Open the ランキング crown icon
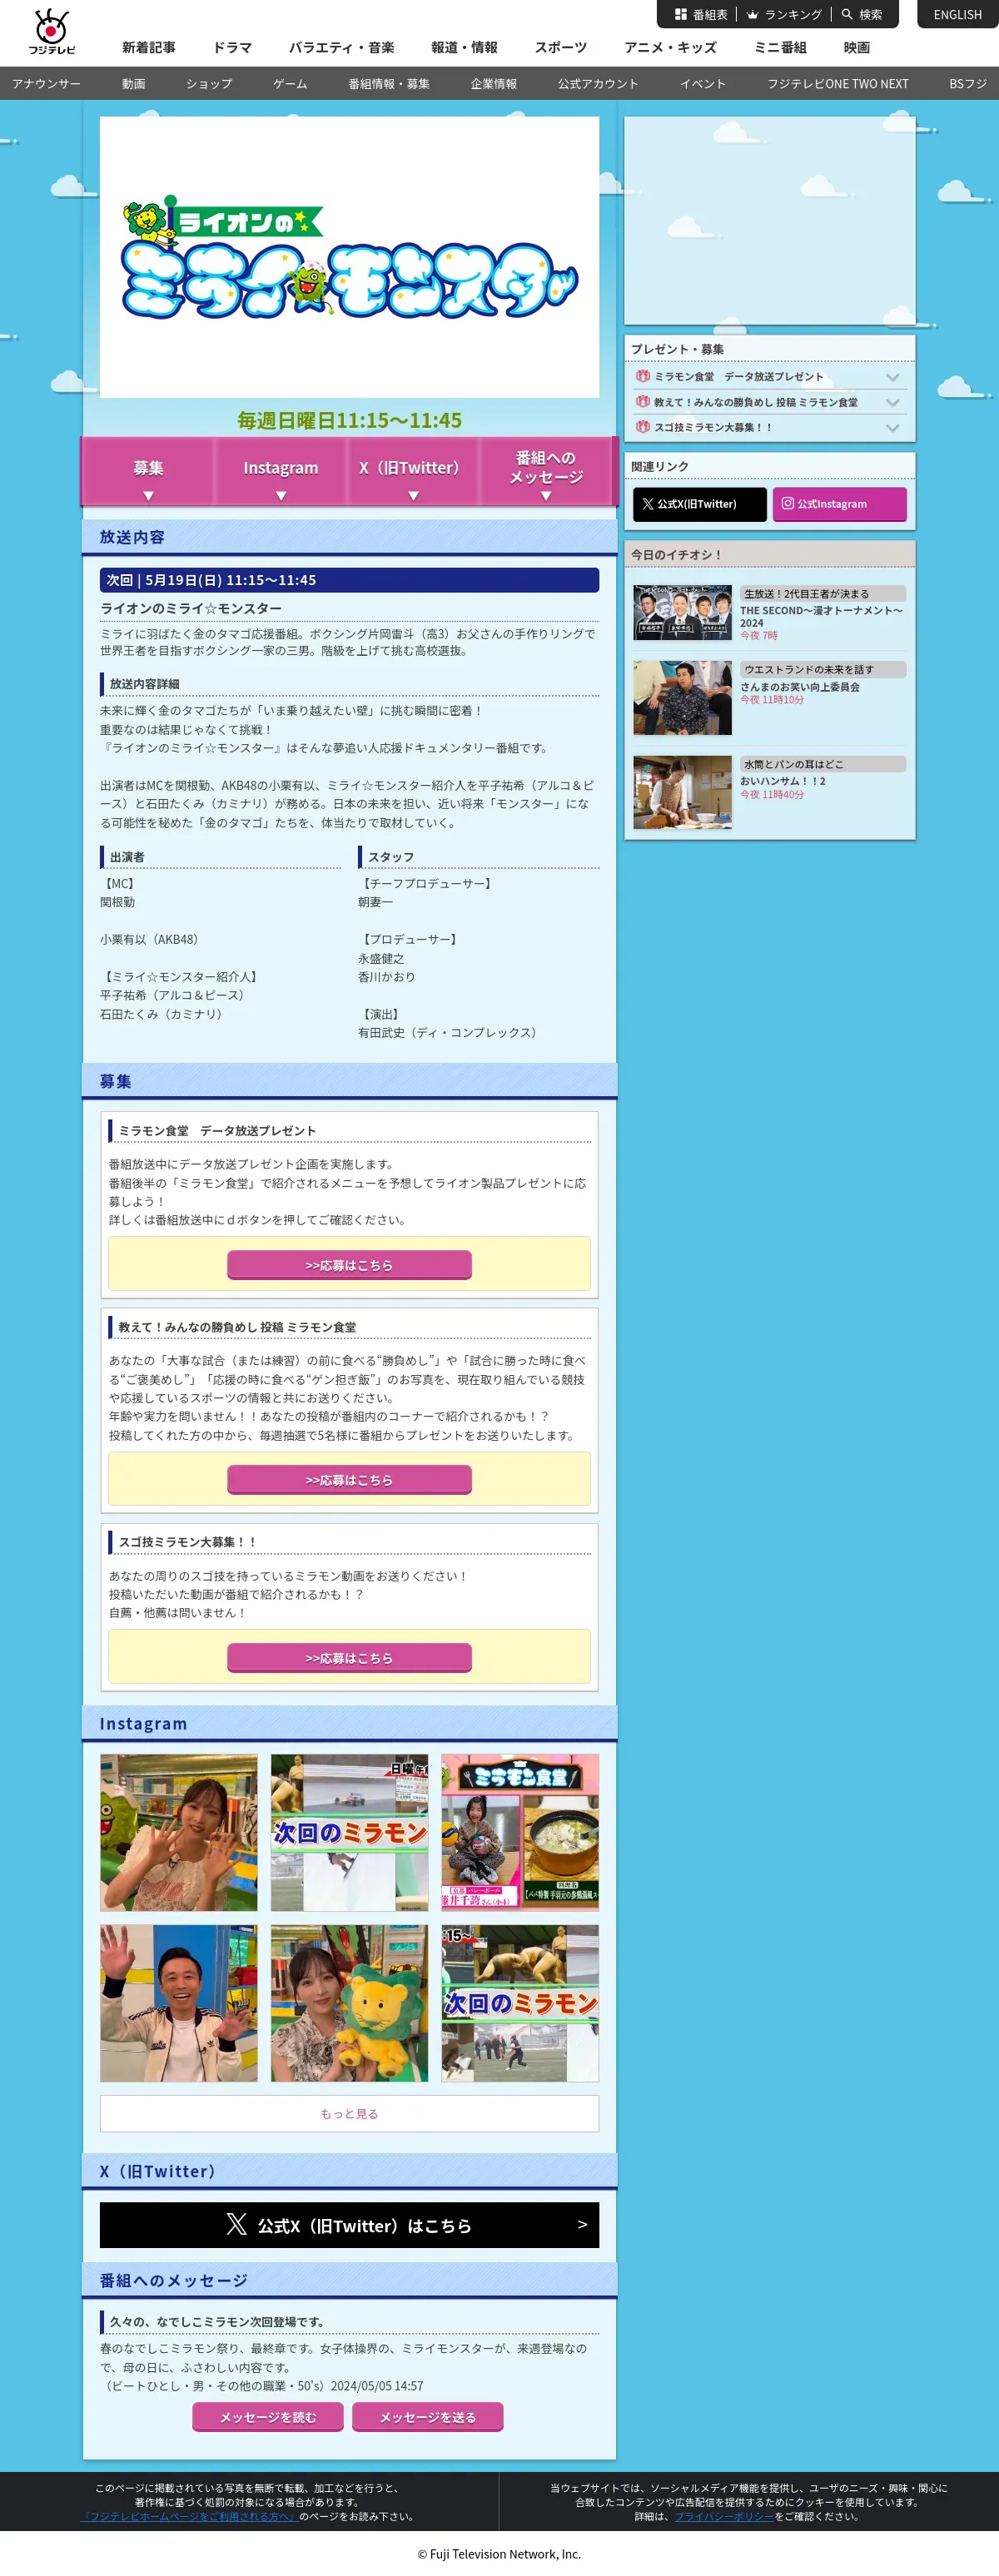This screenshot has width=999, height=2576. click(x=752, y=14)
